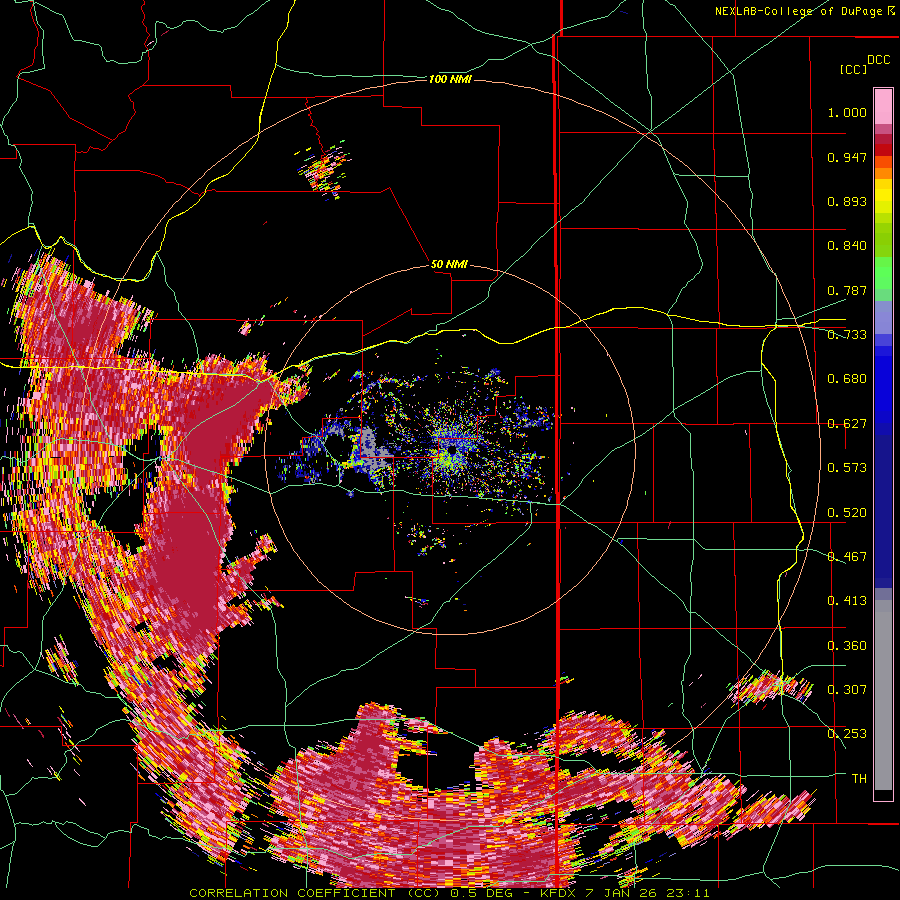Select the 1.000 value on the color scale
The width and height of the screenshot is (900, 900).
coord(847,112)
